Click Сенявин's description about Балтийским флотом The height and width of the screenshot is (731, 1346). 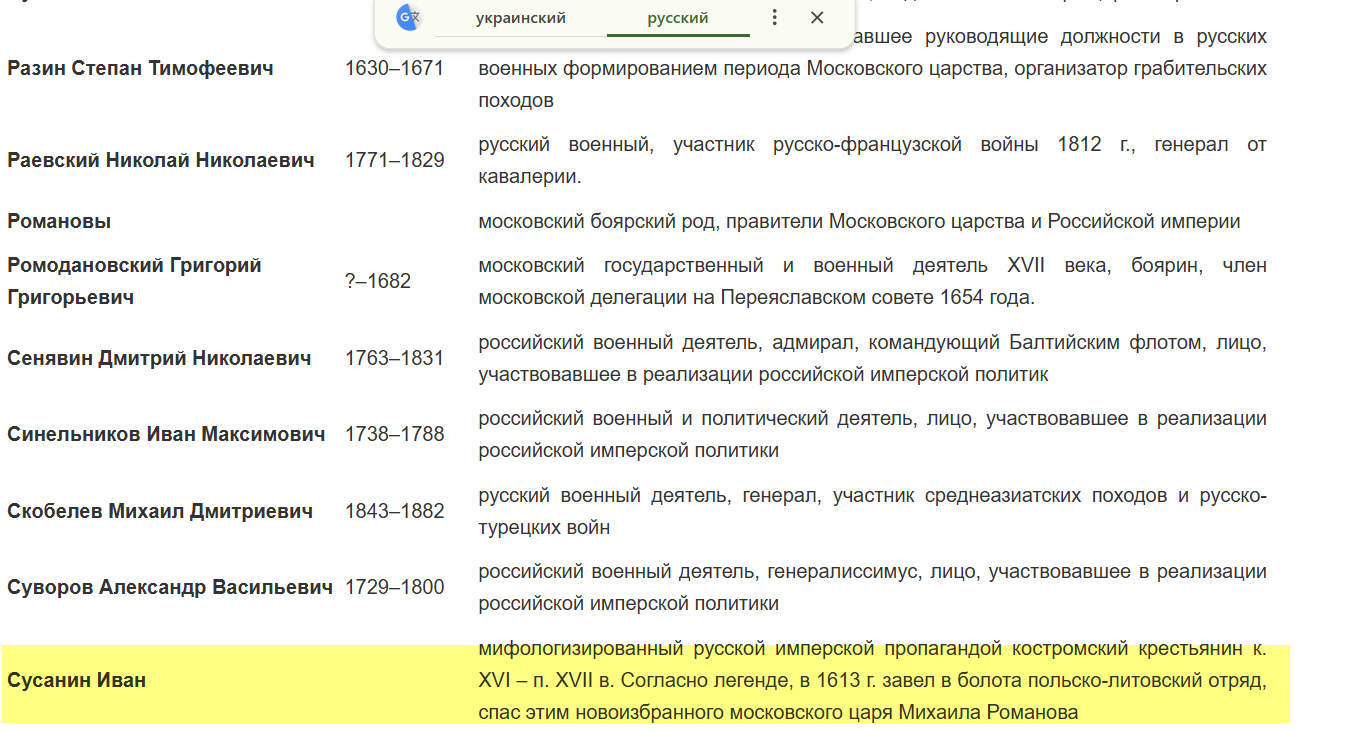point(872,358)
